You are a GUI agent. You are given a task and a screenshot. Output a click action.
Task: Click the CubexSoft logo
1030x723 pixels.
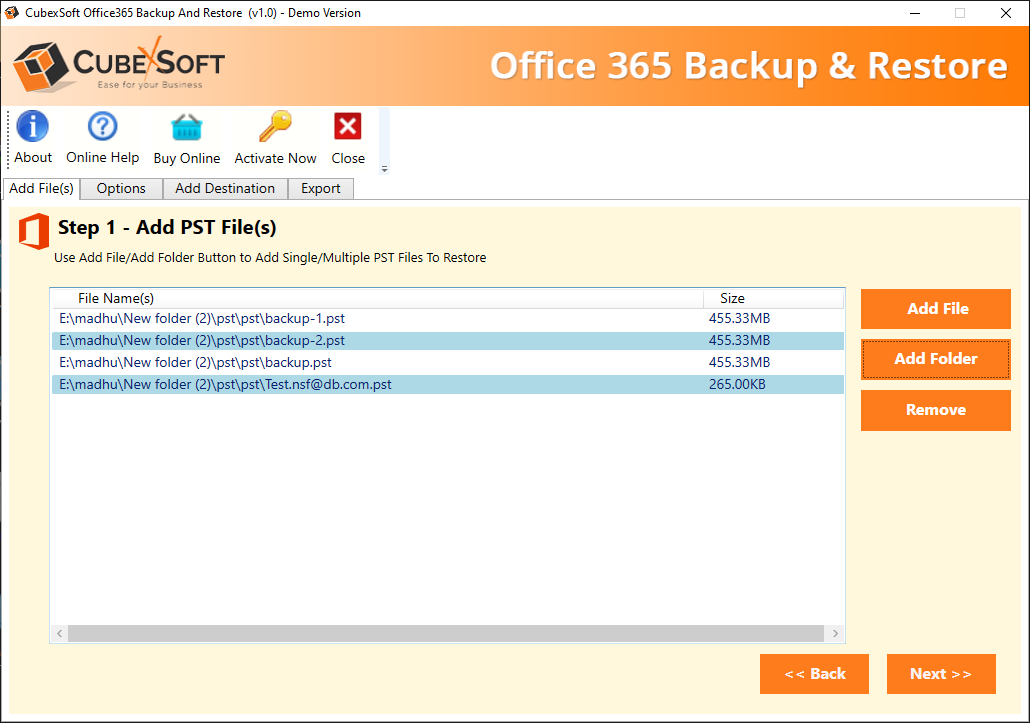(x=119, y=66)
